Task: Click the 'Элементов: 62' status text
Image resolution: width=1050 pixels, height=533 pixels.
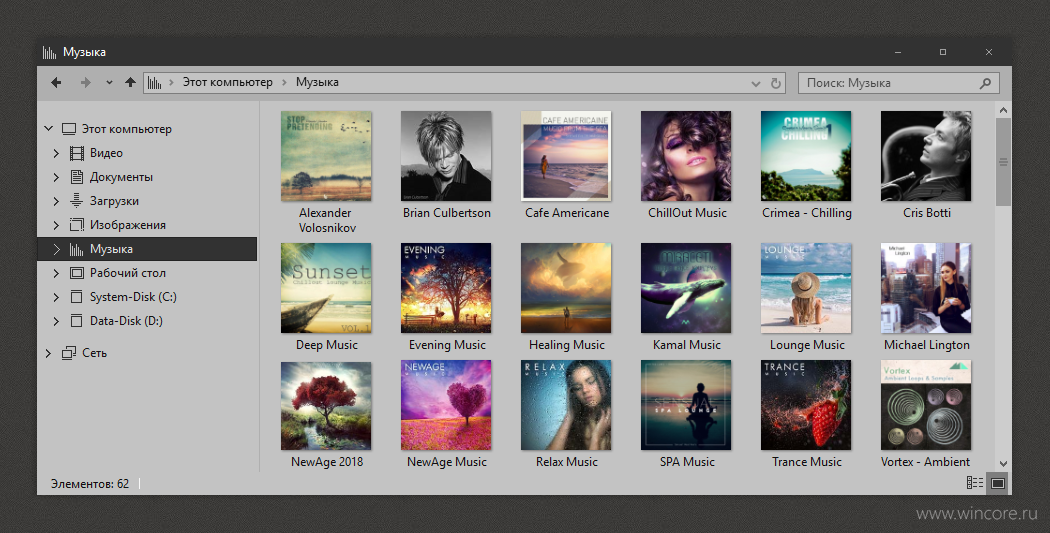Action: pos(90,483)
